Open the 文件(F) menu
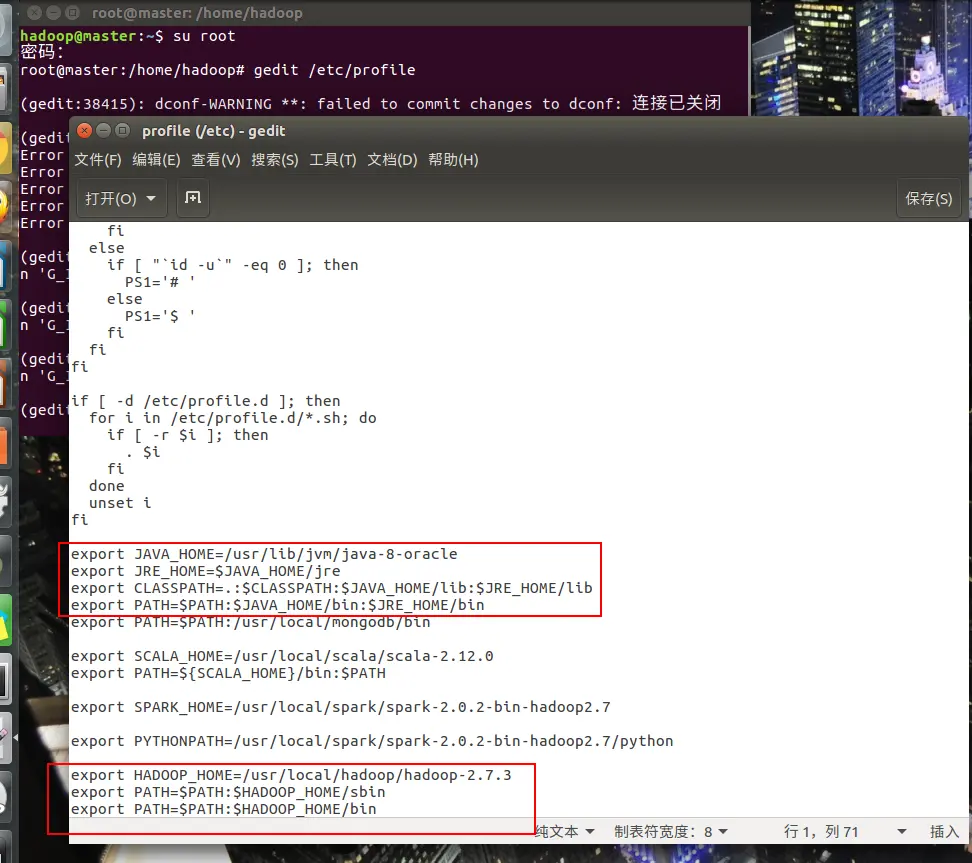Image resolution: width=972 pixels, height=863 pixels. (x=98, y=160)
